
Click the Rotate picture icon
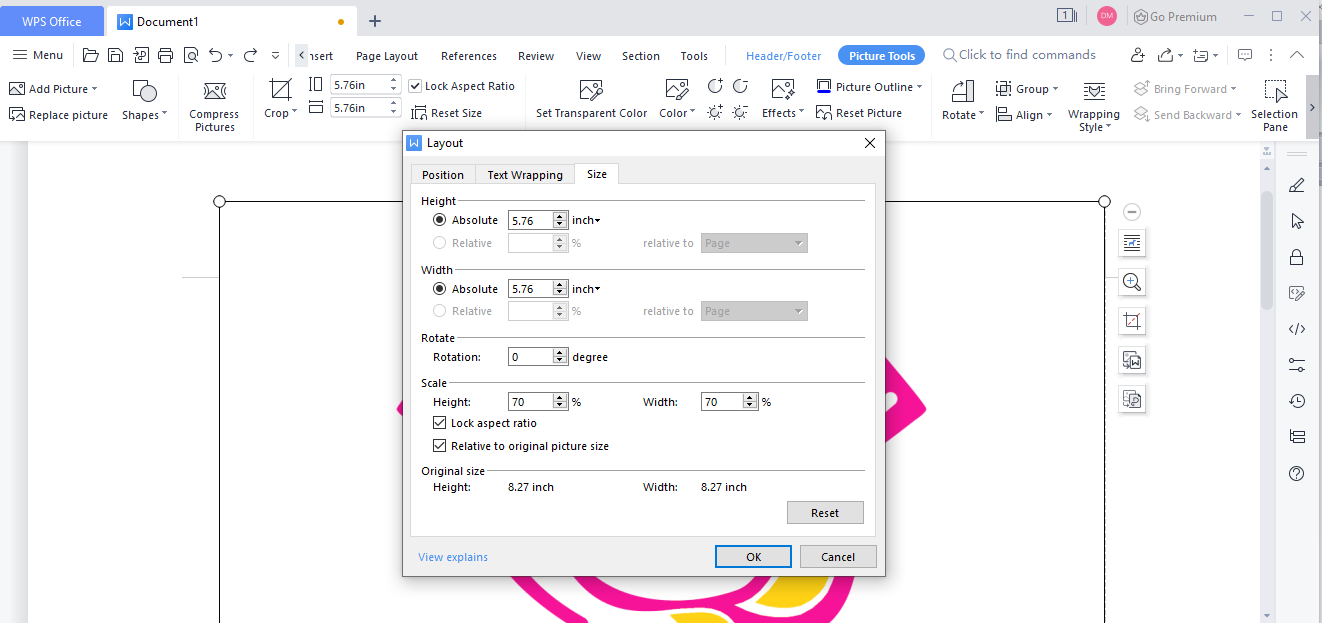(x=962, y=92)
